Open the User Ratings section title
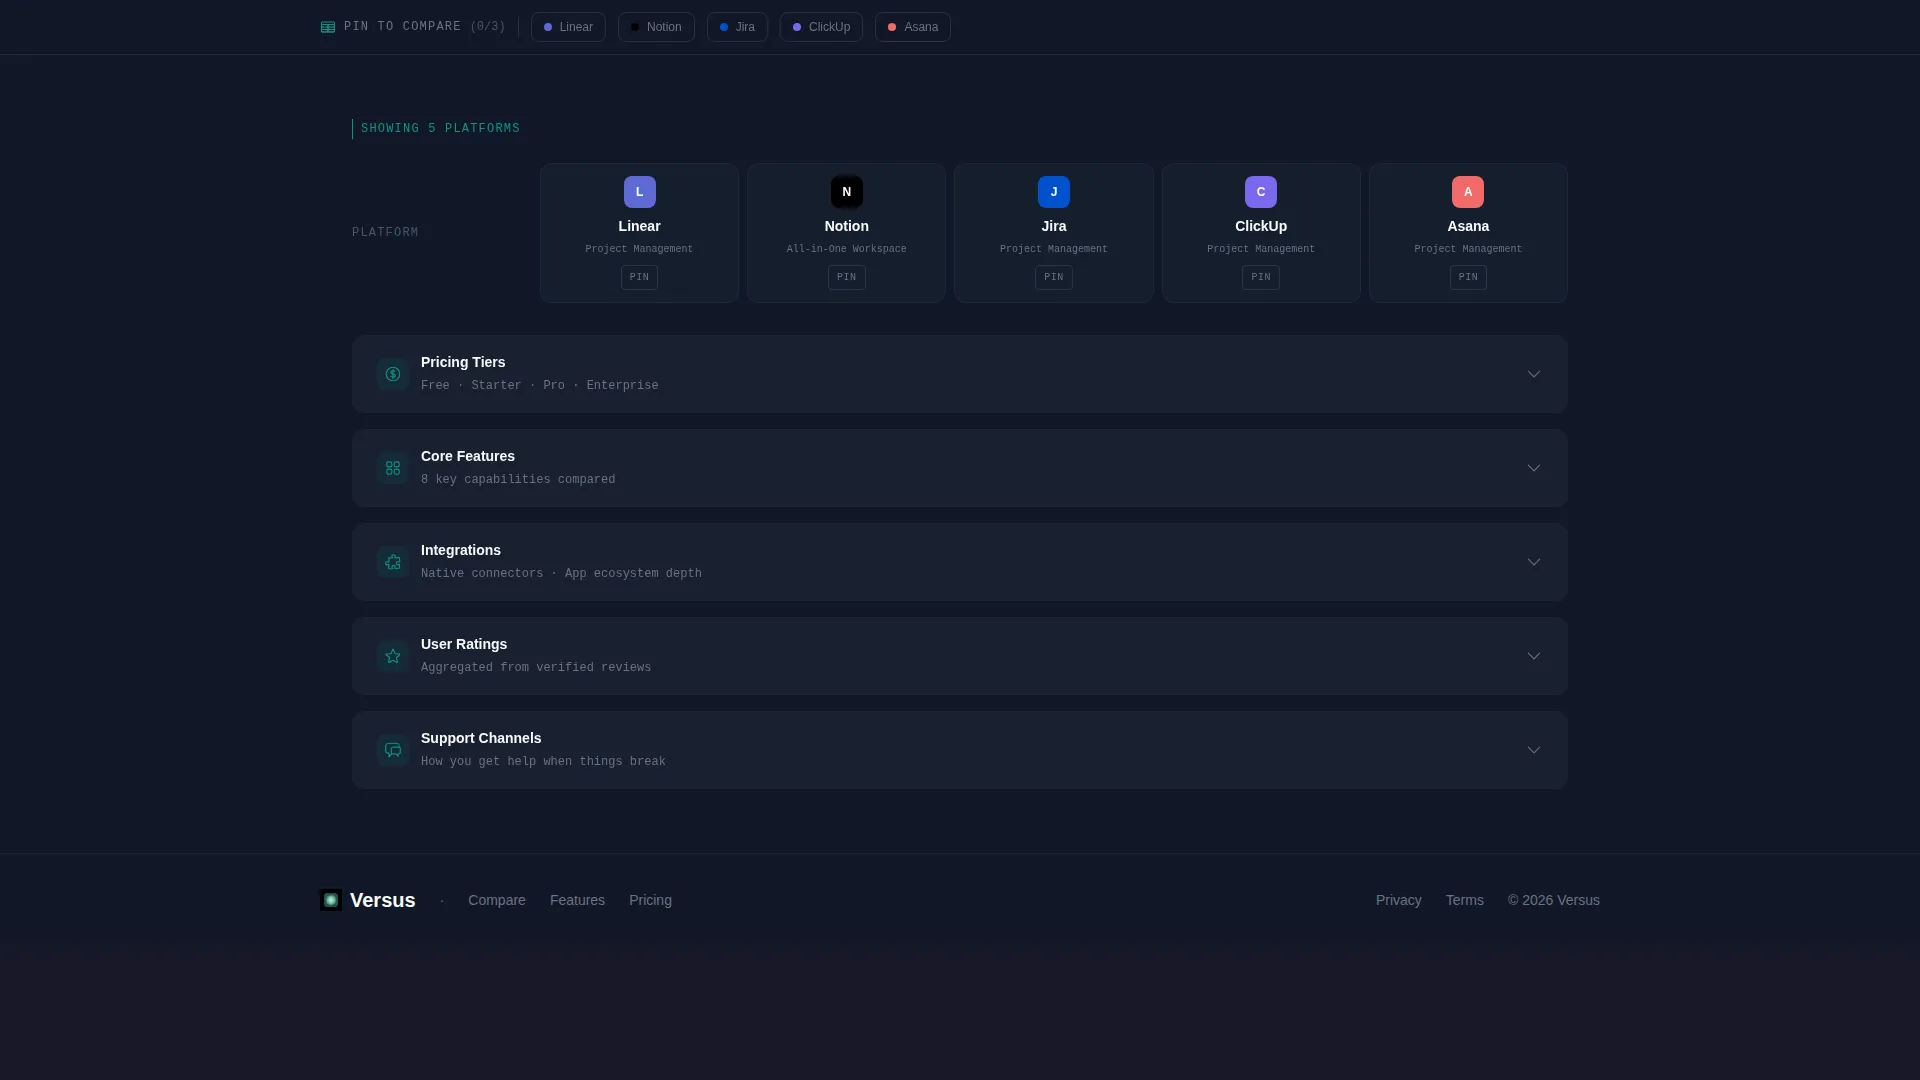 click(x=464, y=644)
